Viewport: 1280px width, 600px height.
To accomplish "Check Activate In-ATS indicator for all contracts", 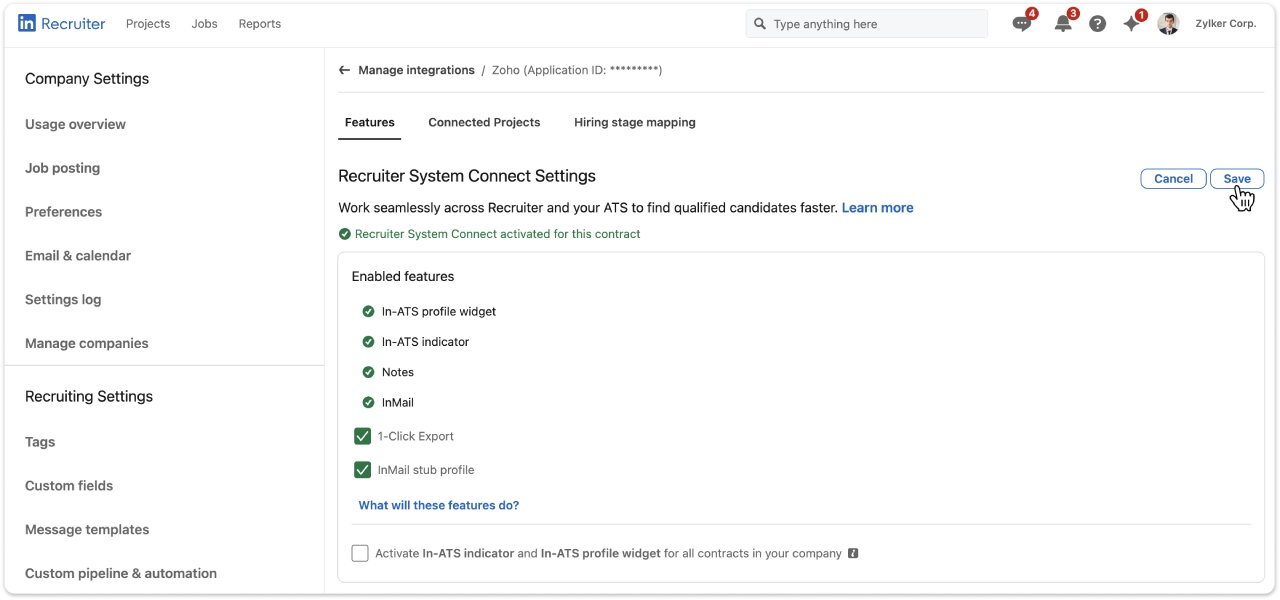I will click(360, 553).
